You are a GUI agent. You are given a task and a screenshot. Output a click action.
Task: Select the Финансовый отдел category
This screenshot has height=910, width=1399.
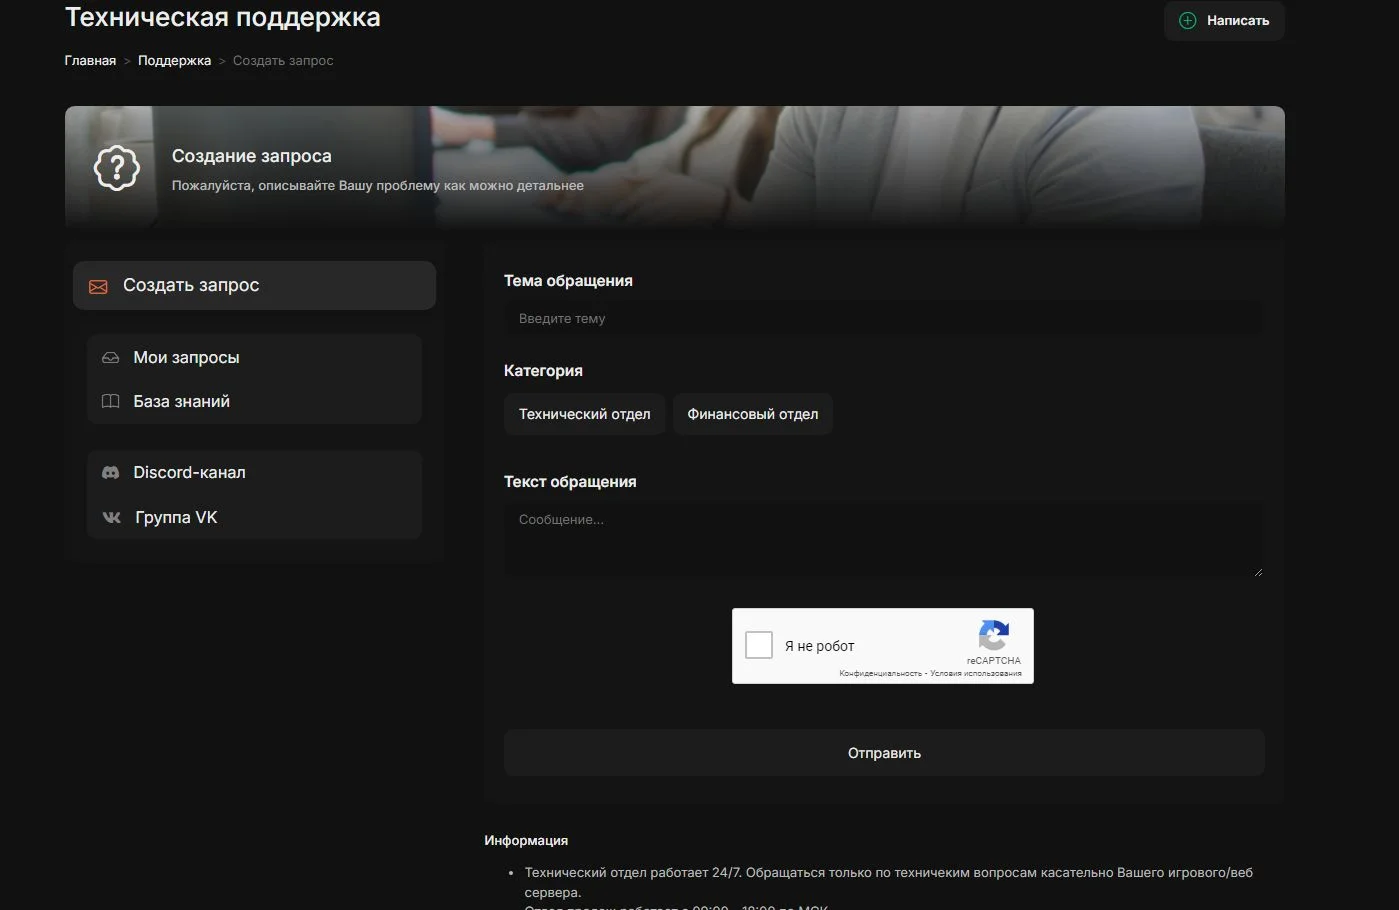tap(752, 414)
